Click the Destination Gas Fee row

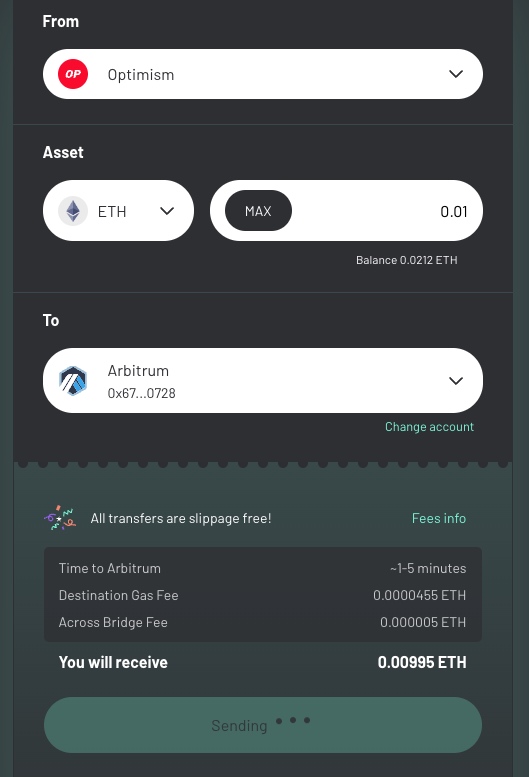[x=263, y=595]
